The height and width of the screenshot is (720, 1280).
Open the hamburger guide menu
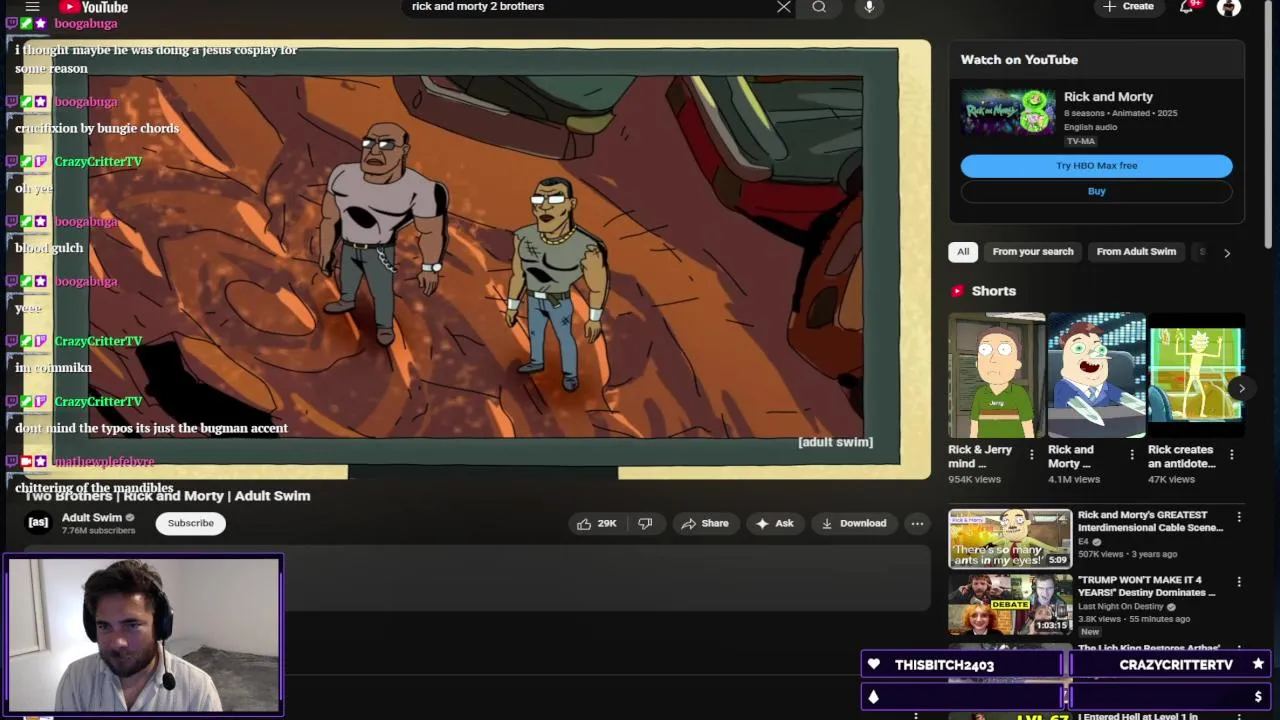click(32, 7)
